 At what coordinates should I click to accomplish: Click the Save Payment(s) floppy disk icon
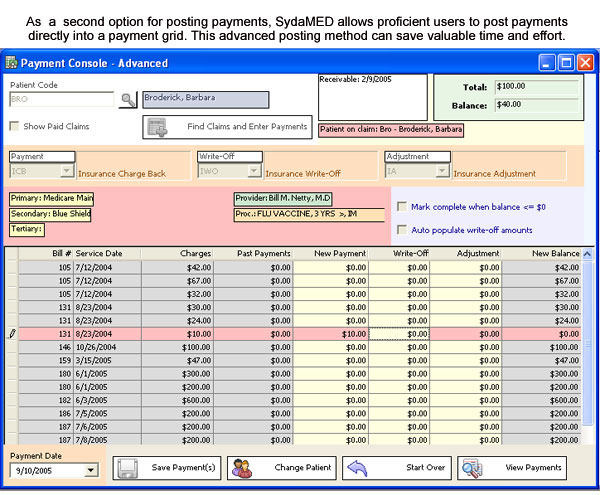click(127, 468)
